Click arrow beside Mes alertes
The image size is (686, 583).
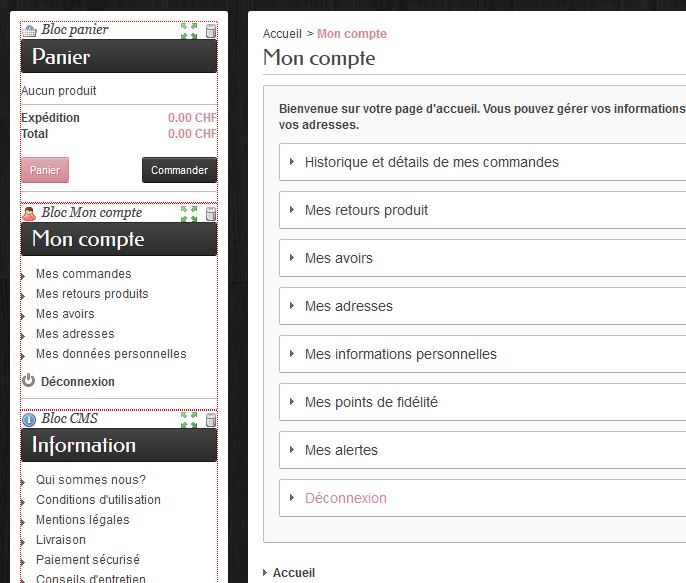(x=292, y=450)
